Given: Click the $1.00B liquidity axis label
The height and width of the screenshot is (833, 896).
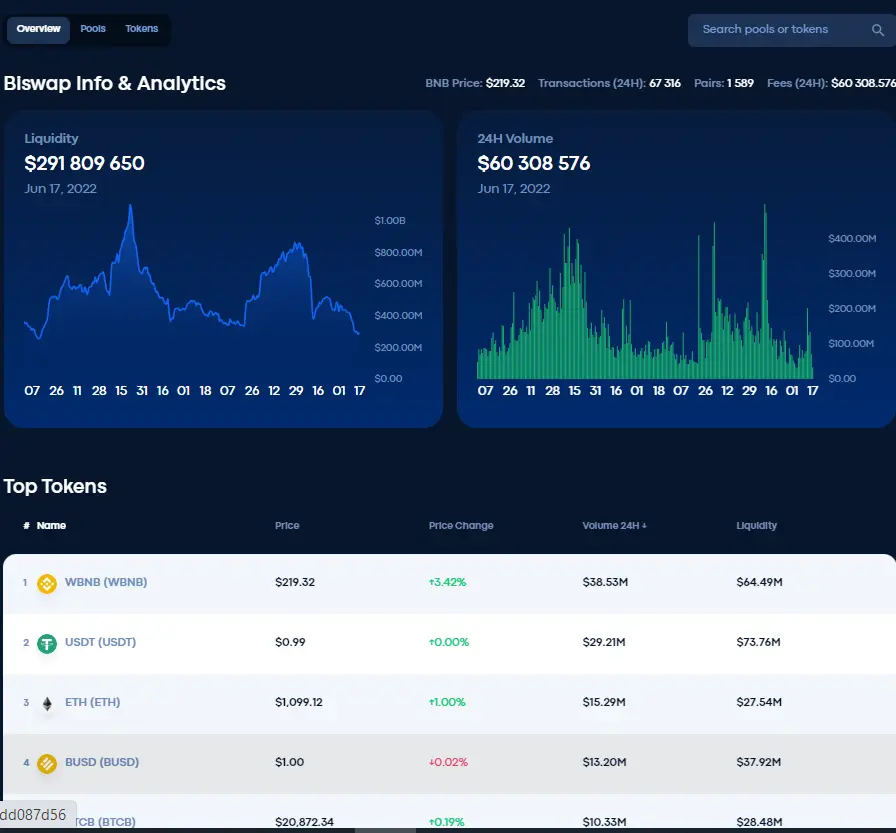Looking at the screenshot, I should 390,221.
